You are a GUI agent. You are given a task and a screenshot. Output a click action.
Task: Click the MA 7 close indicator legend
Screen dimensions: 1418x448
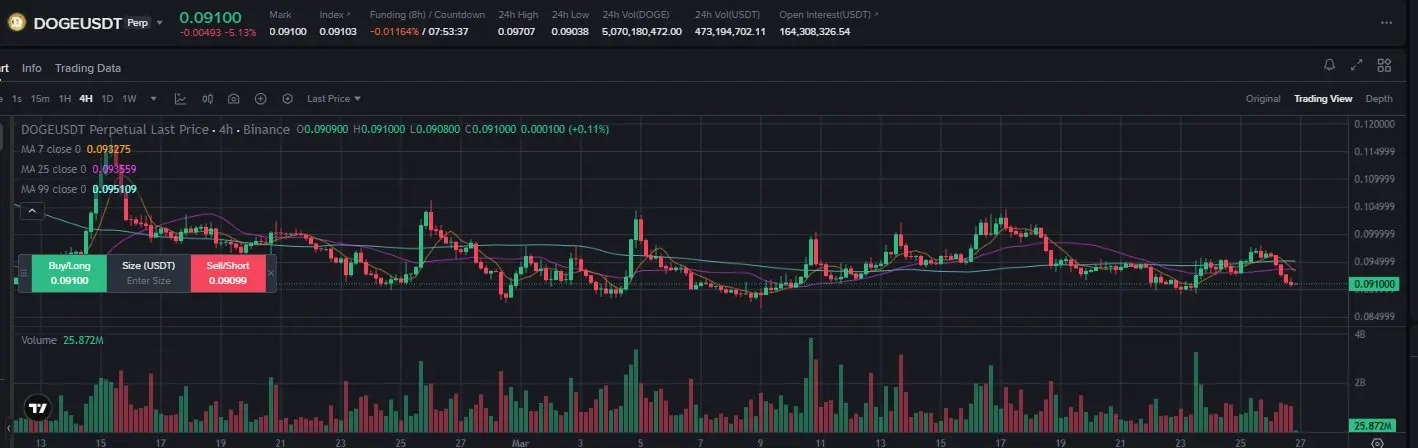(76, 149)
